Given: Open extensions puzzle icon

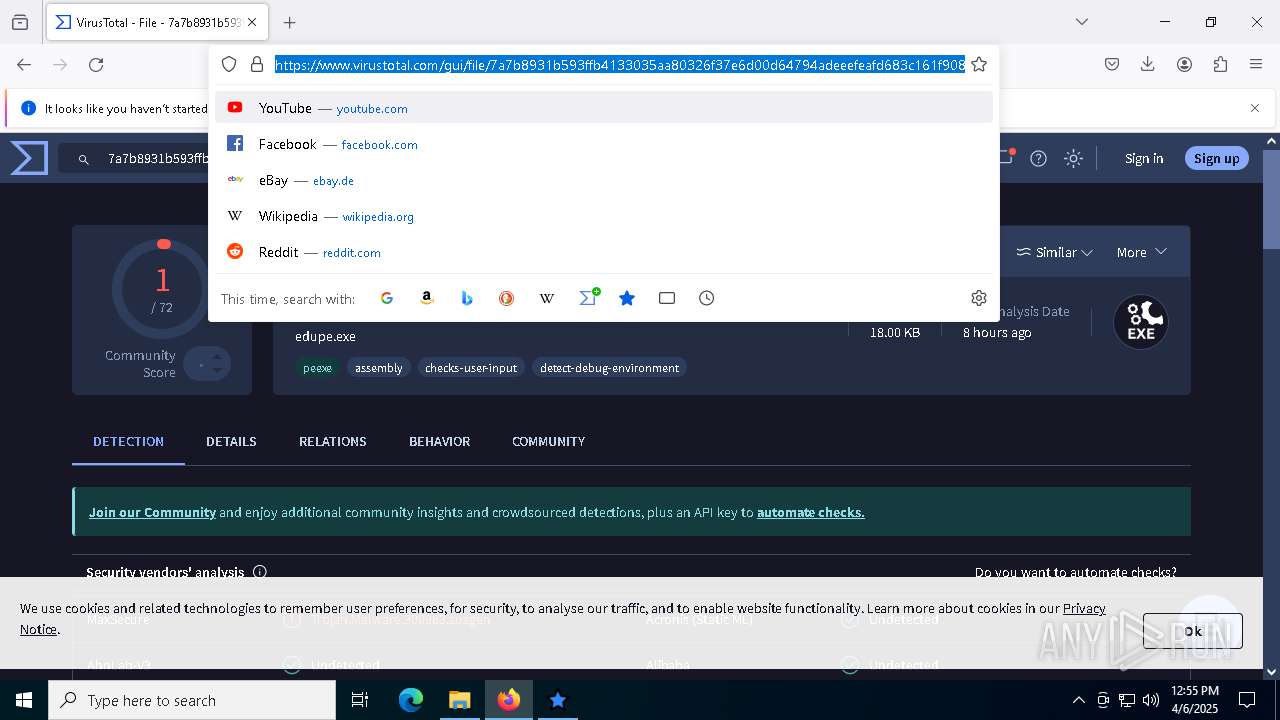Looking at the screenshot, I should [x=1220, y=64].
